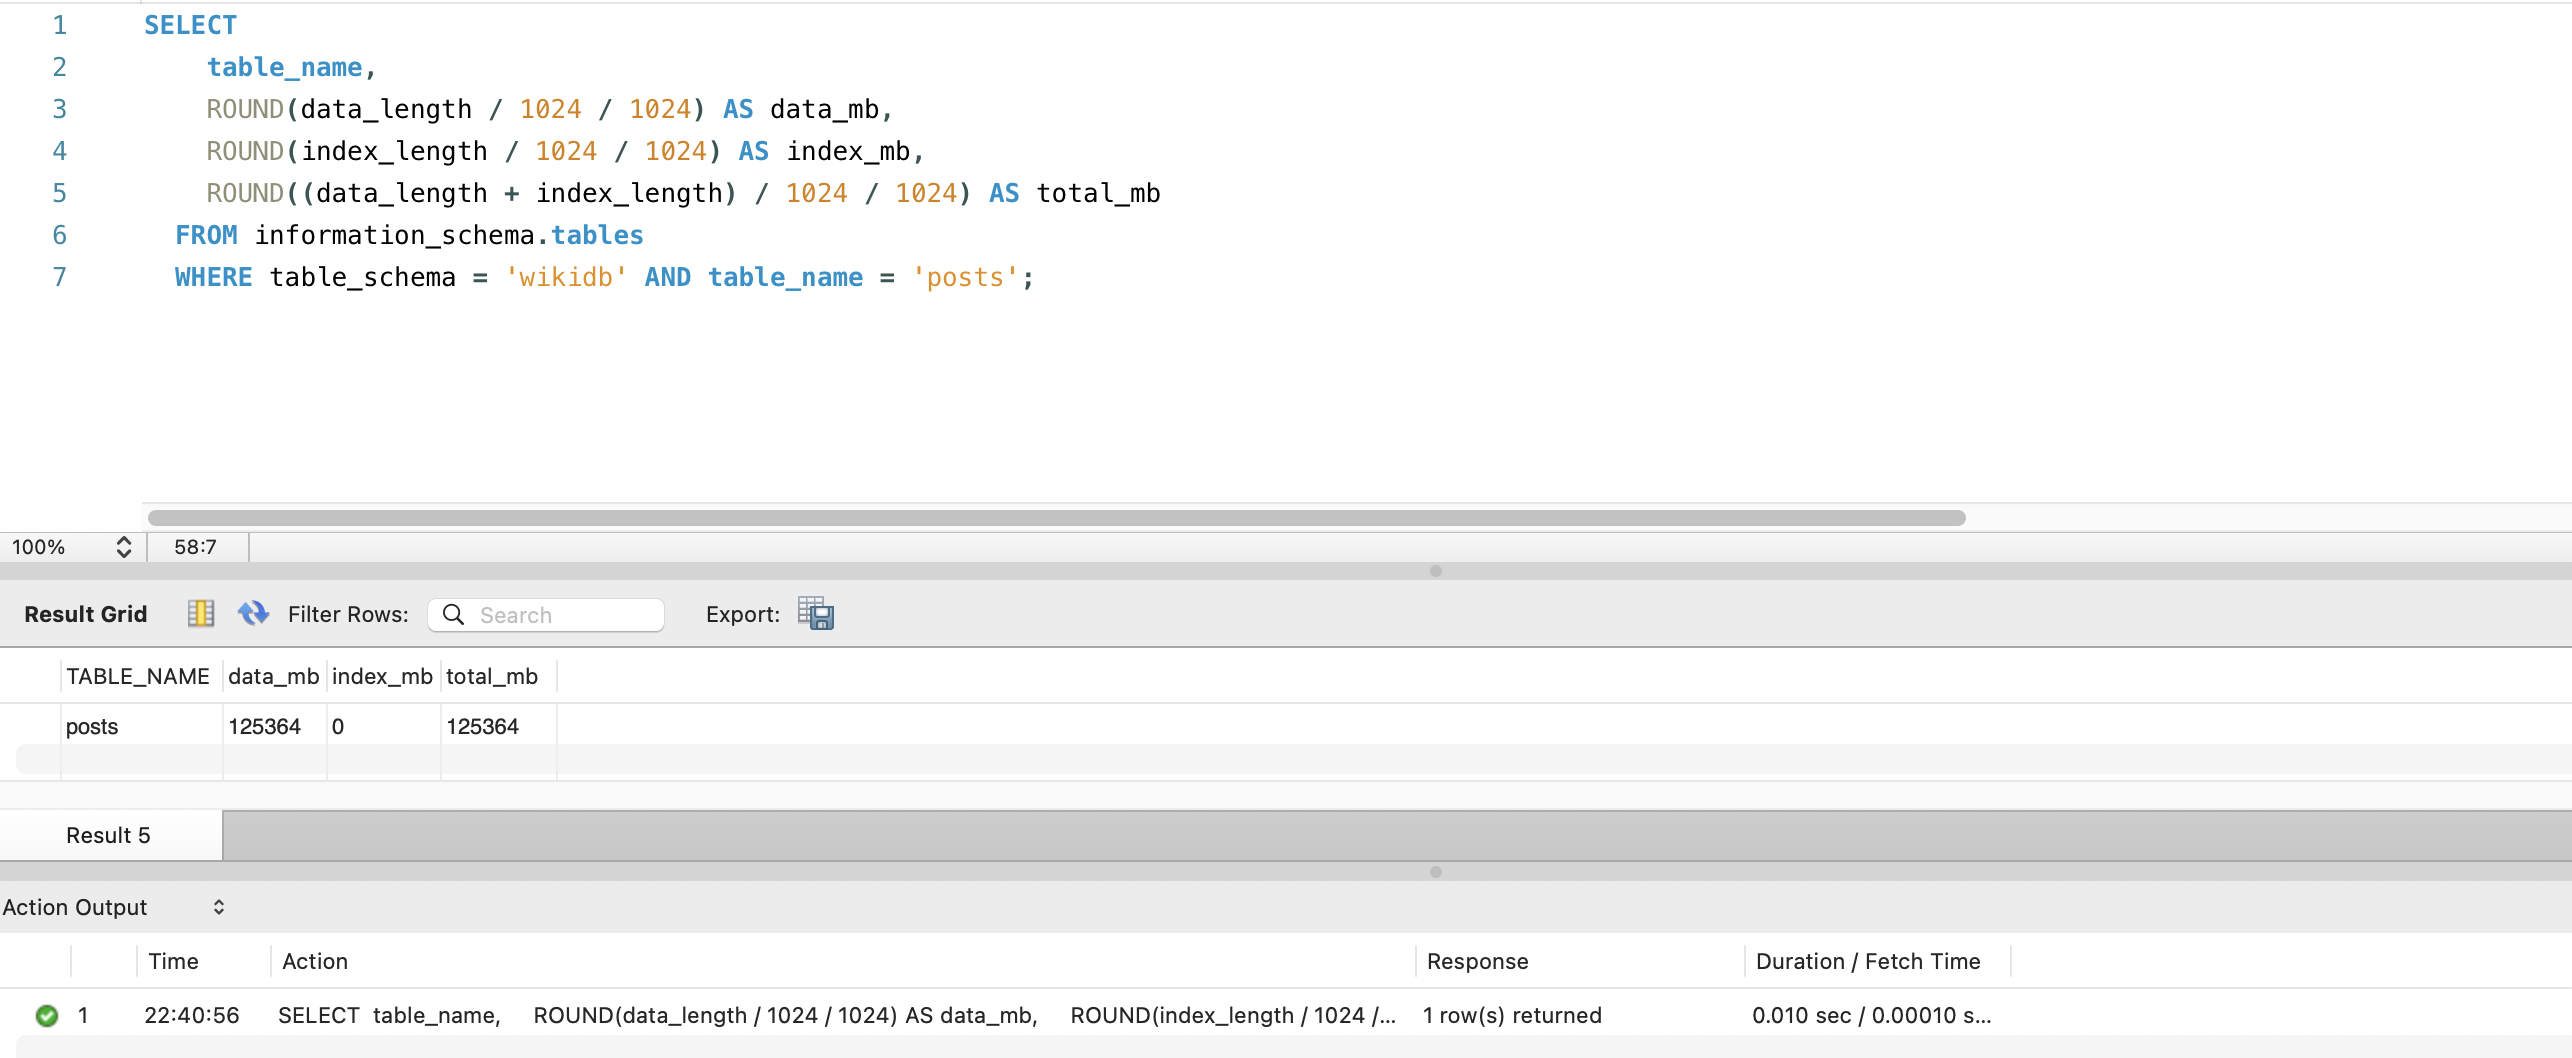Click the Export recordset to file icon
Screen dimensions: 2572x1058
coord(815,613)
